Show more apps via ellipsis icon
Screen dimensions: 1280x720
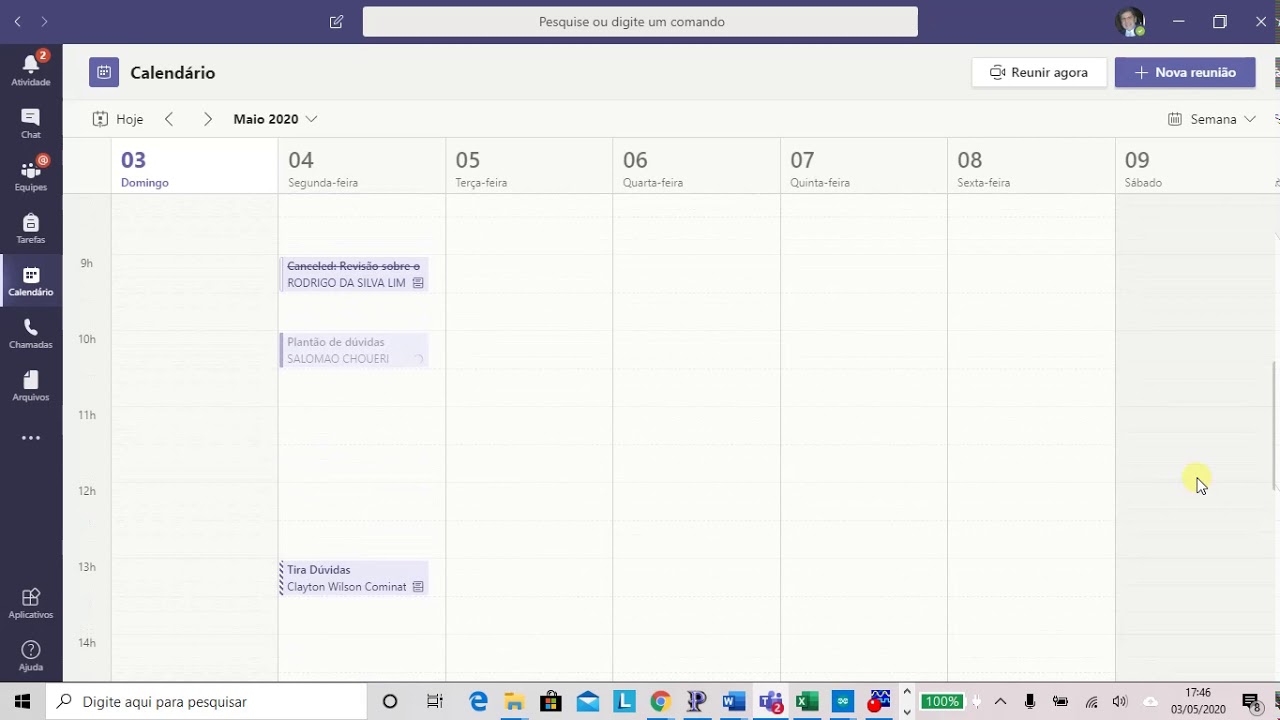pyautogui.click(x=31, y=438)
